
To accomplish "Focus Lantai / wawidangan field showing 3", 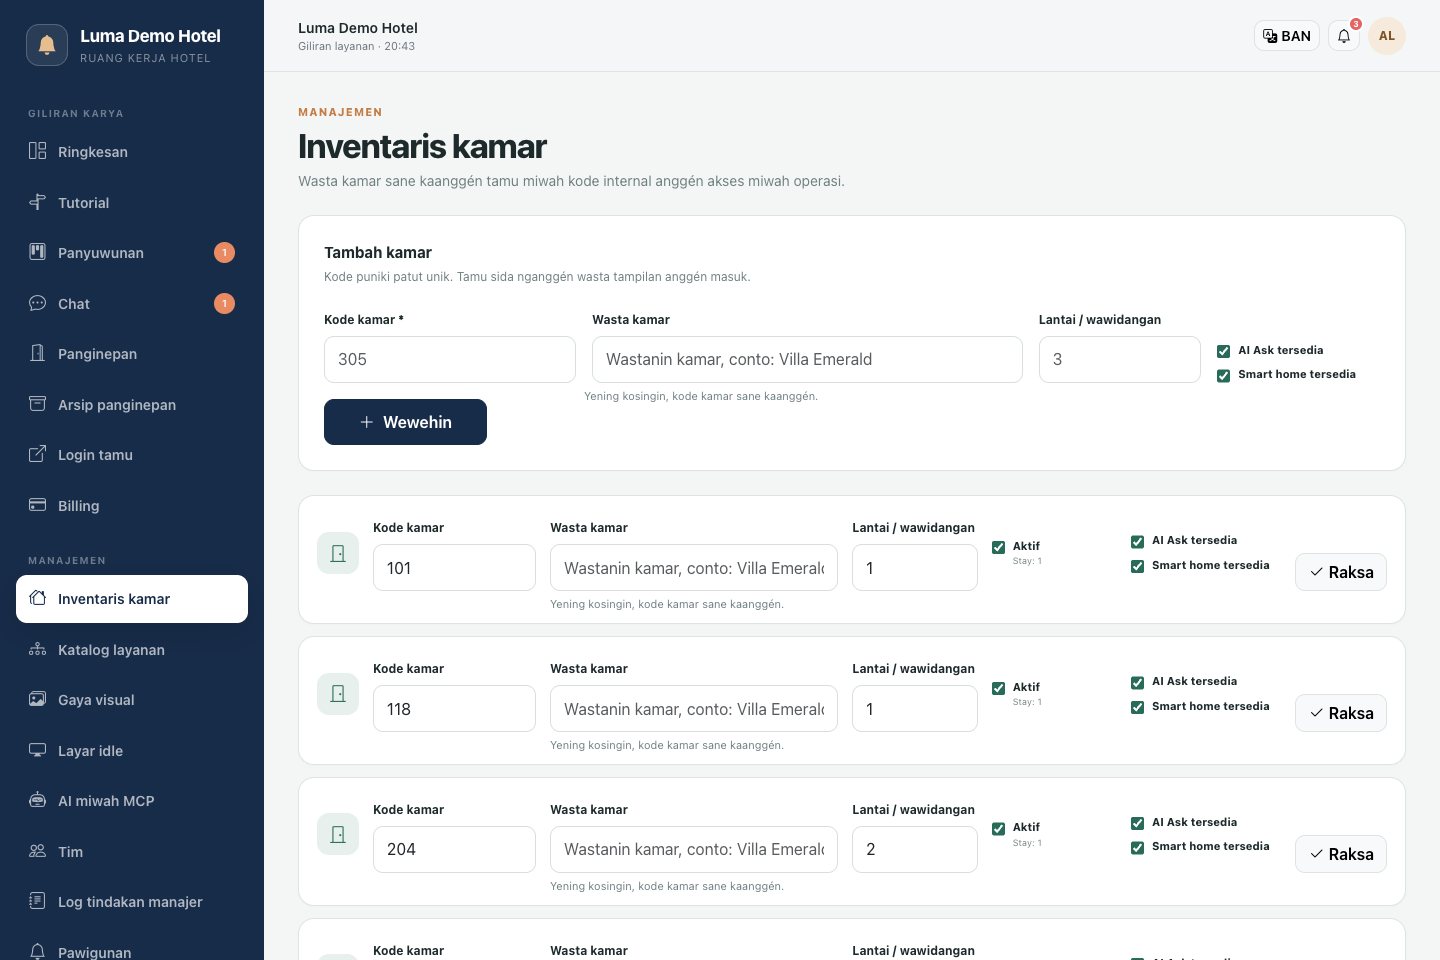I will point(1120,359).
